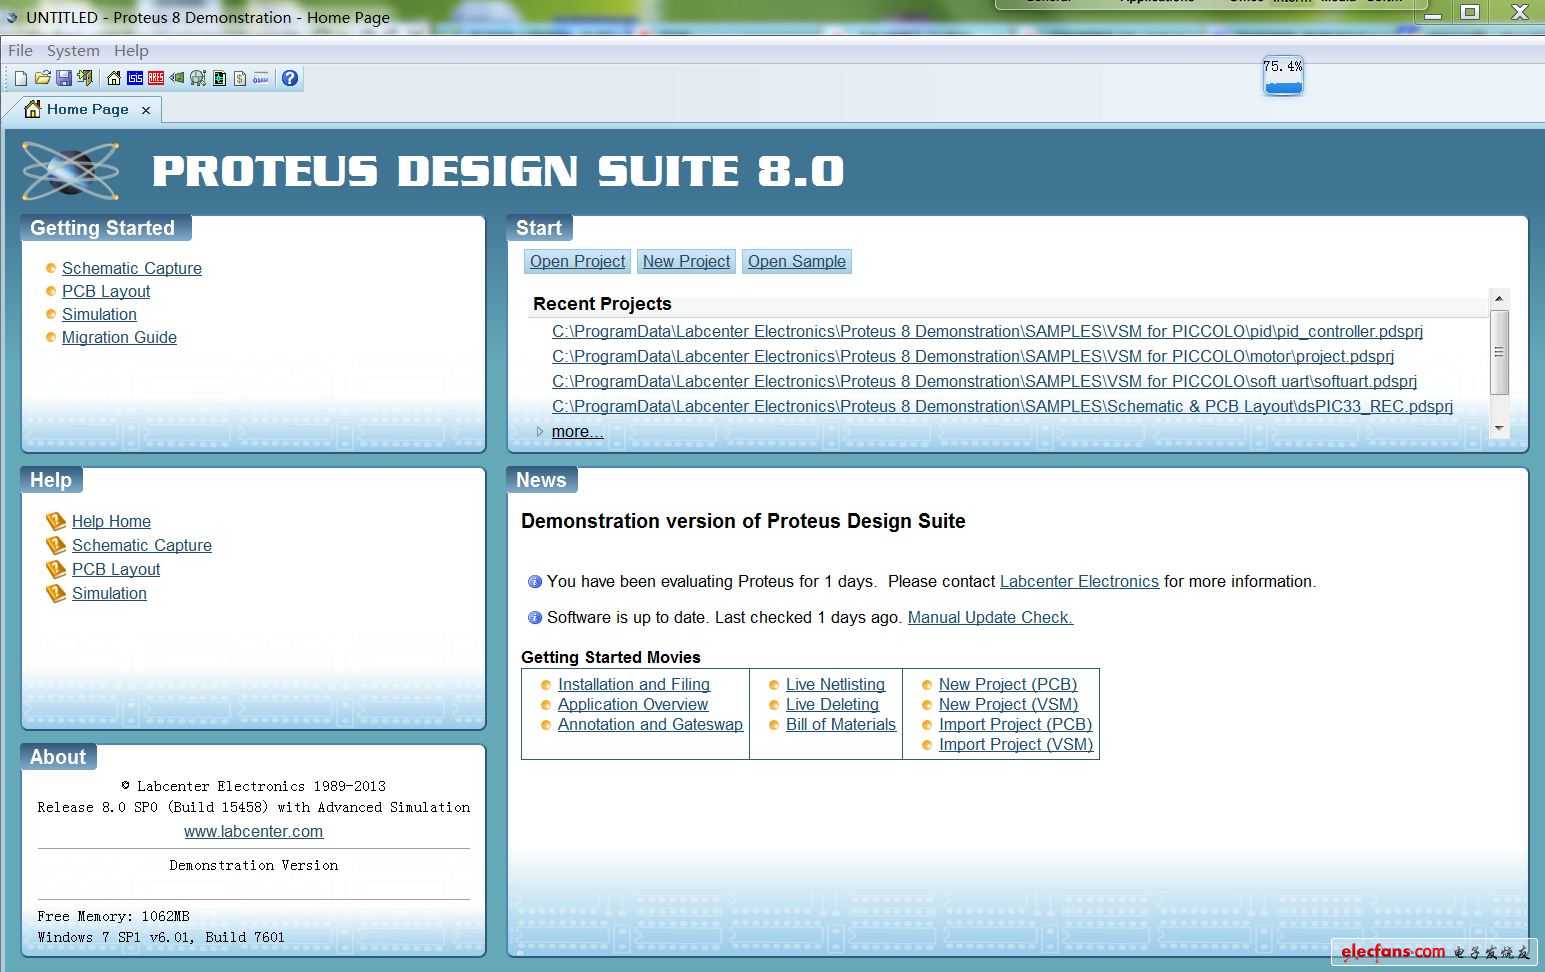Open ISIS Schematic Capture icon
The width and height of the screenshot is (1545, 972).
tap(135, 78)
